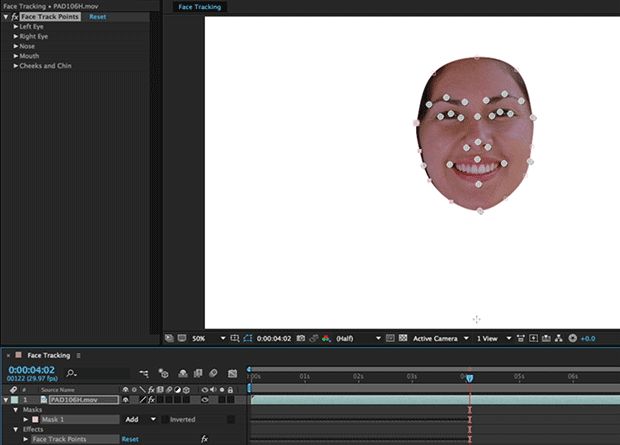The width and height of the screenshot is (620, 445).
Task: Open the Active Camera 3D view dropdown
Action: click(x=440, y=339)
